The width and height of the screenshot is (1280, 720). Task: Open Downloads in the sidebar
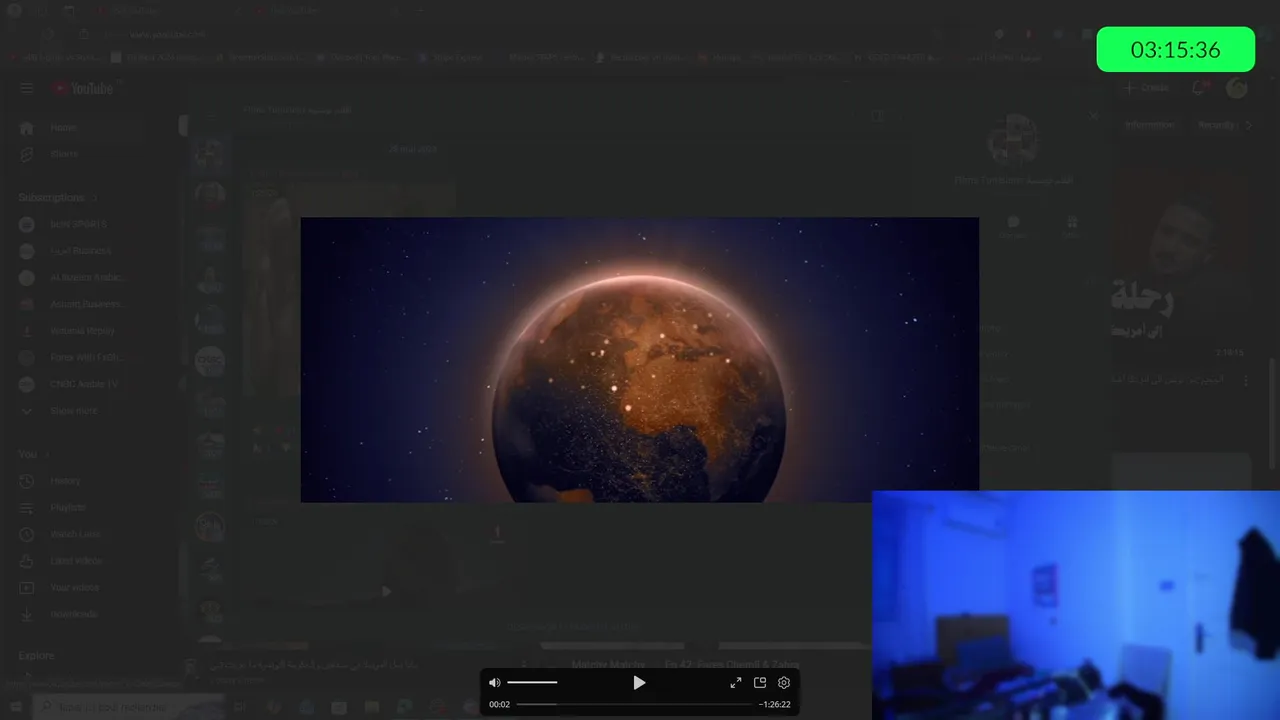click(x=73, y=614)
